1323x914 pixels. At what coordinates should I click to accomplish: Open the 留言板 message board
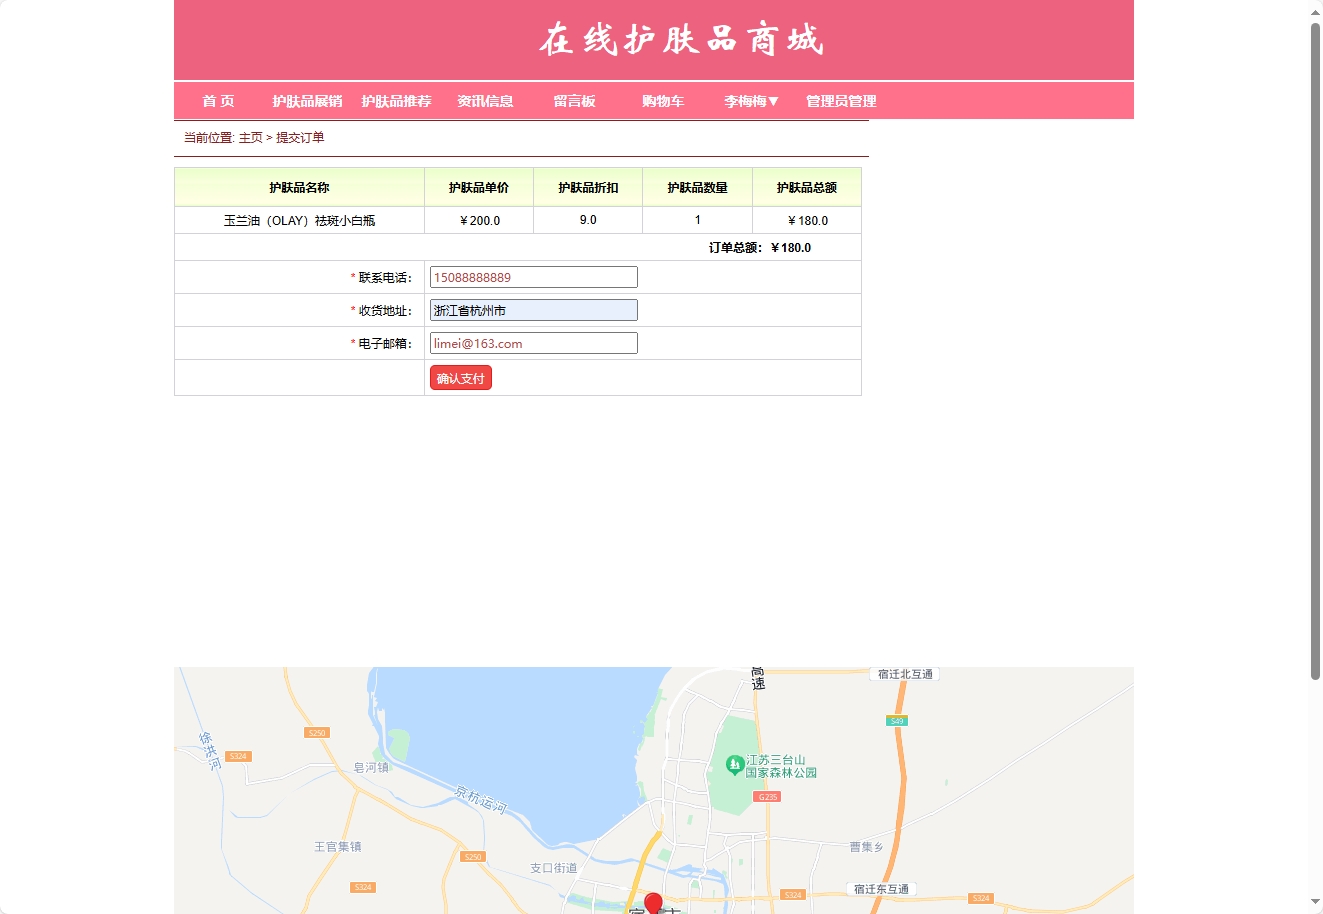(x=573, y=101)
